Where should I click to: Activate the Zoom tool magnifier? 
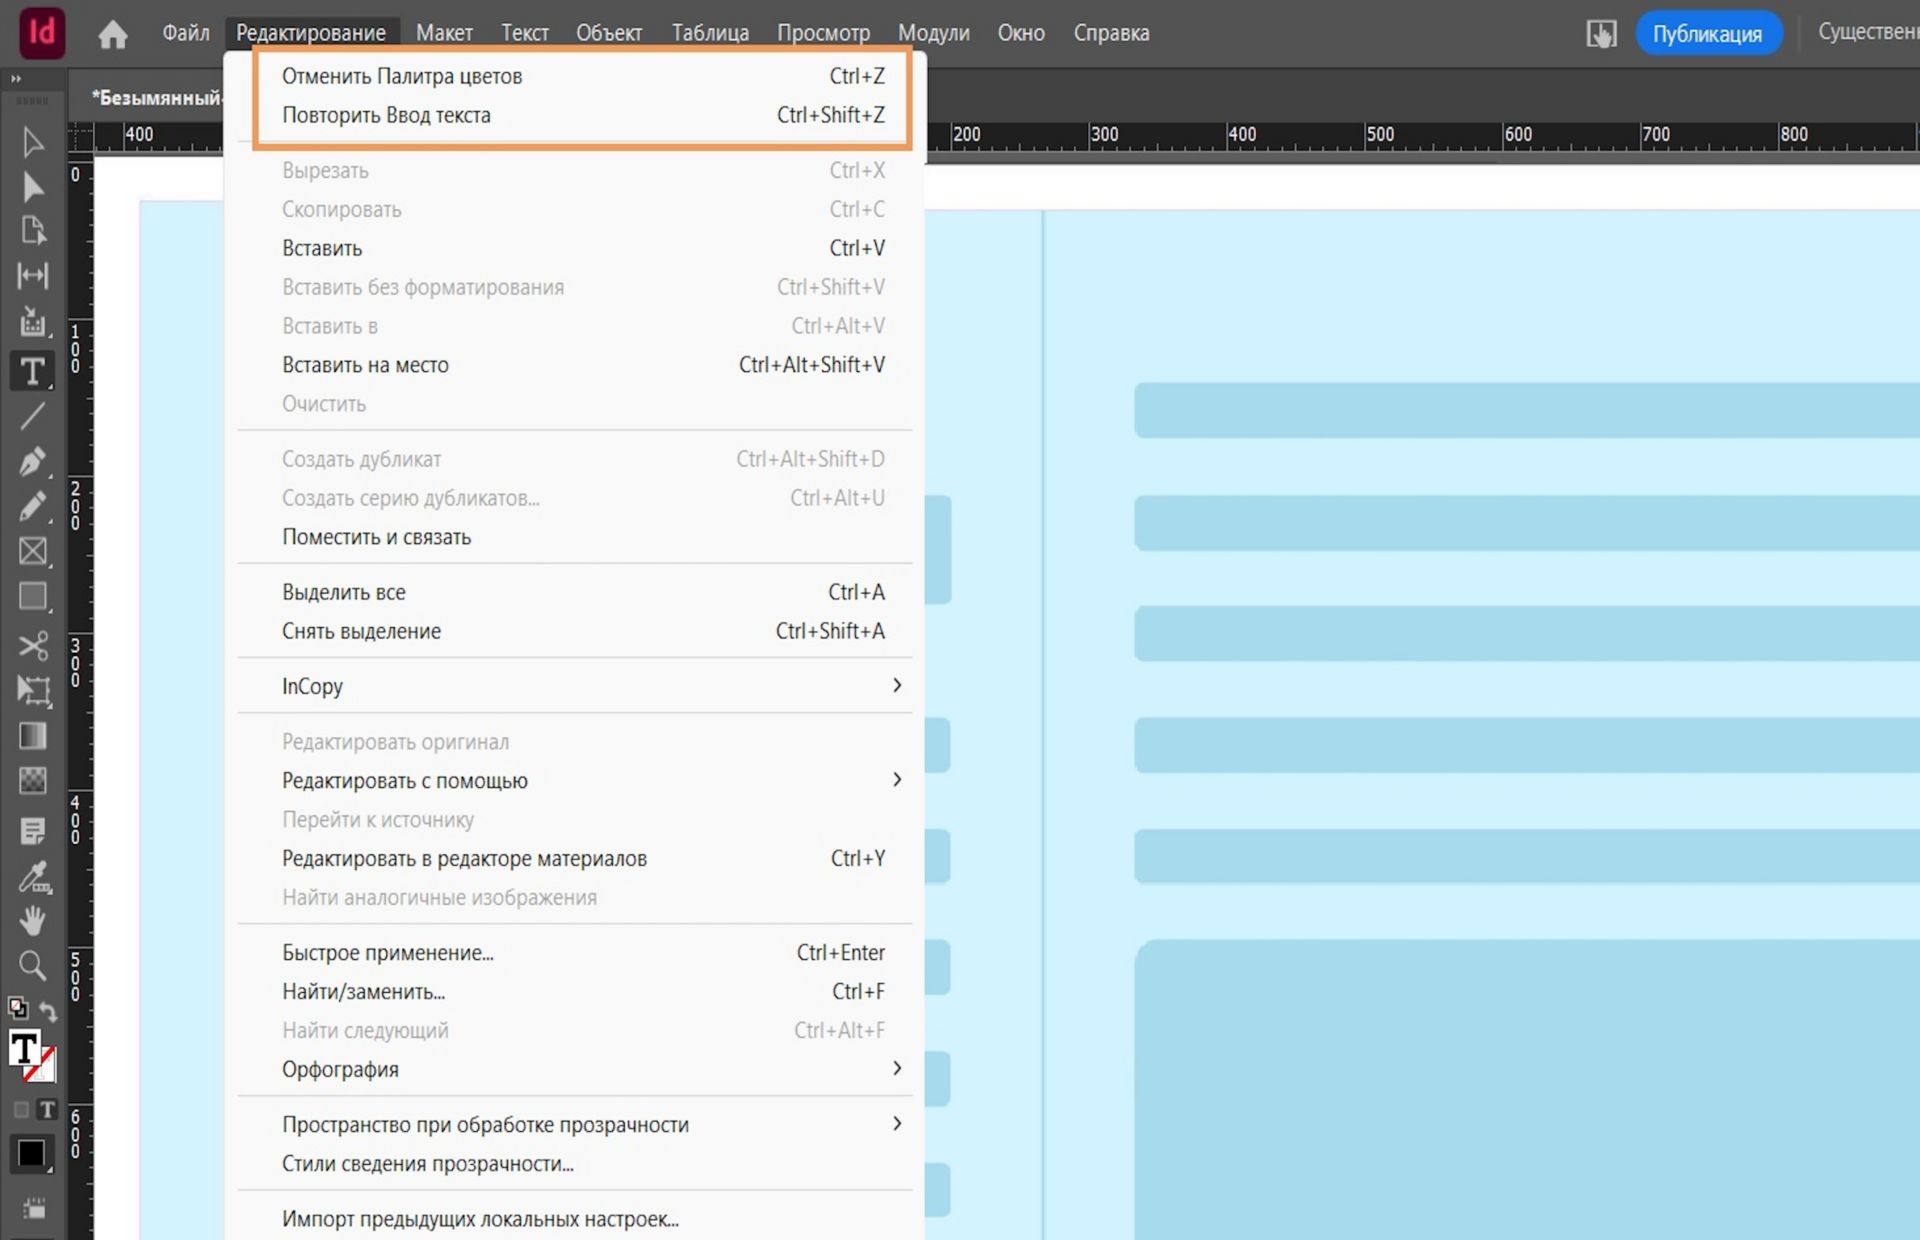click(32, 965)
